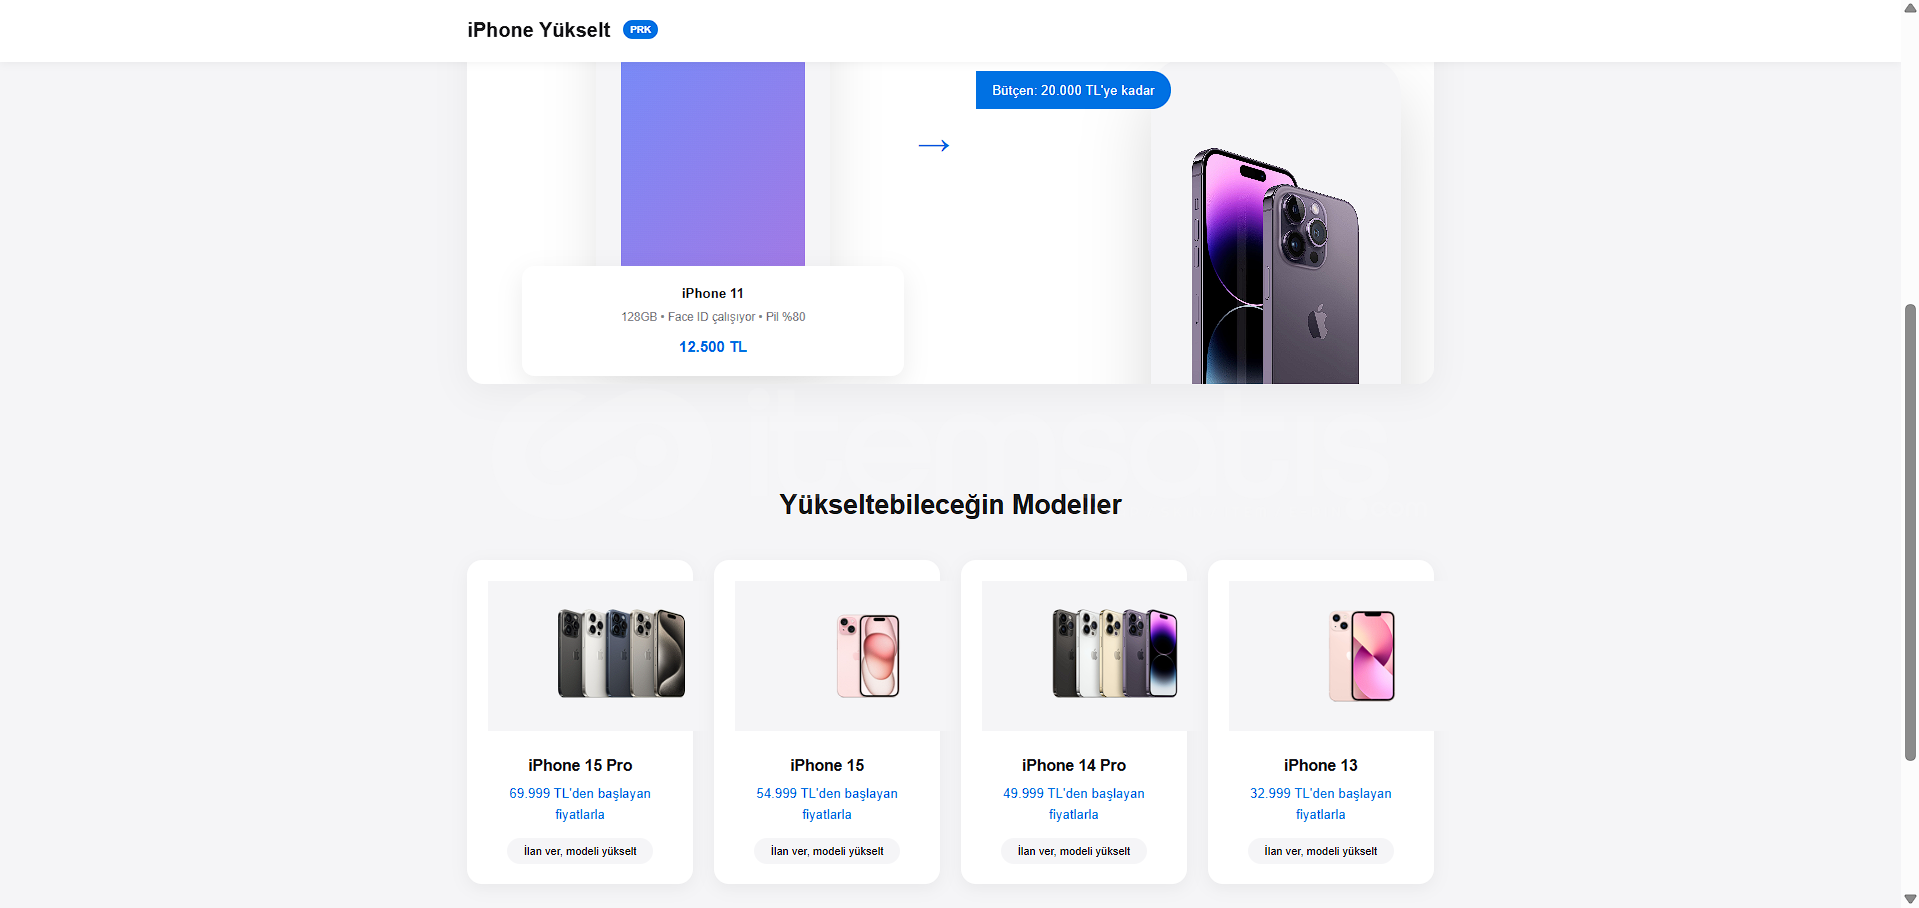Click 'İlan ver, modeli yükselt' under iPhone 15 Pro
This screenshot has width=1919, height=908.
pos(580,851)
